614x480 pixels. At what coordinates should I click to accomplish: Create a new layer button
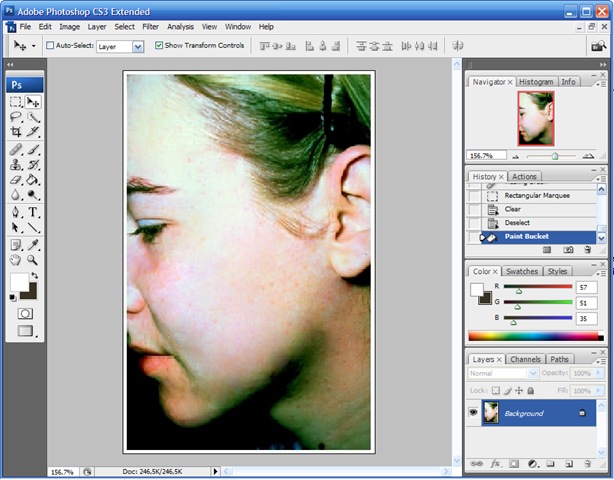(x=569, y=464)
